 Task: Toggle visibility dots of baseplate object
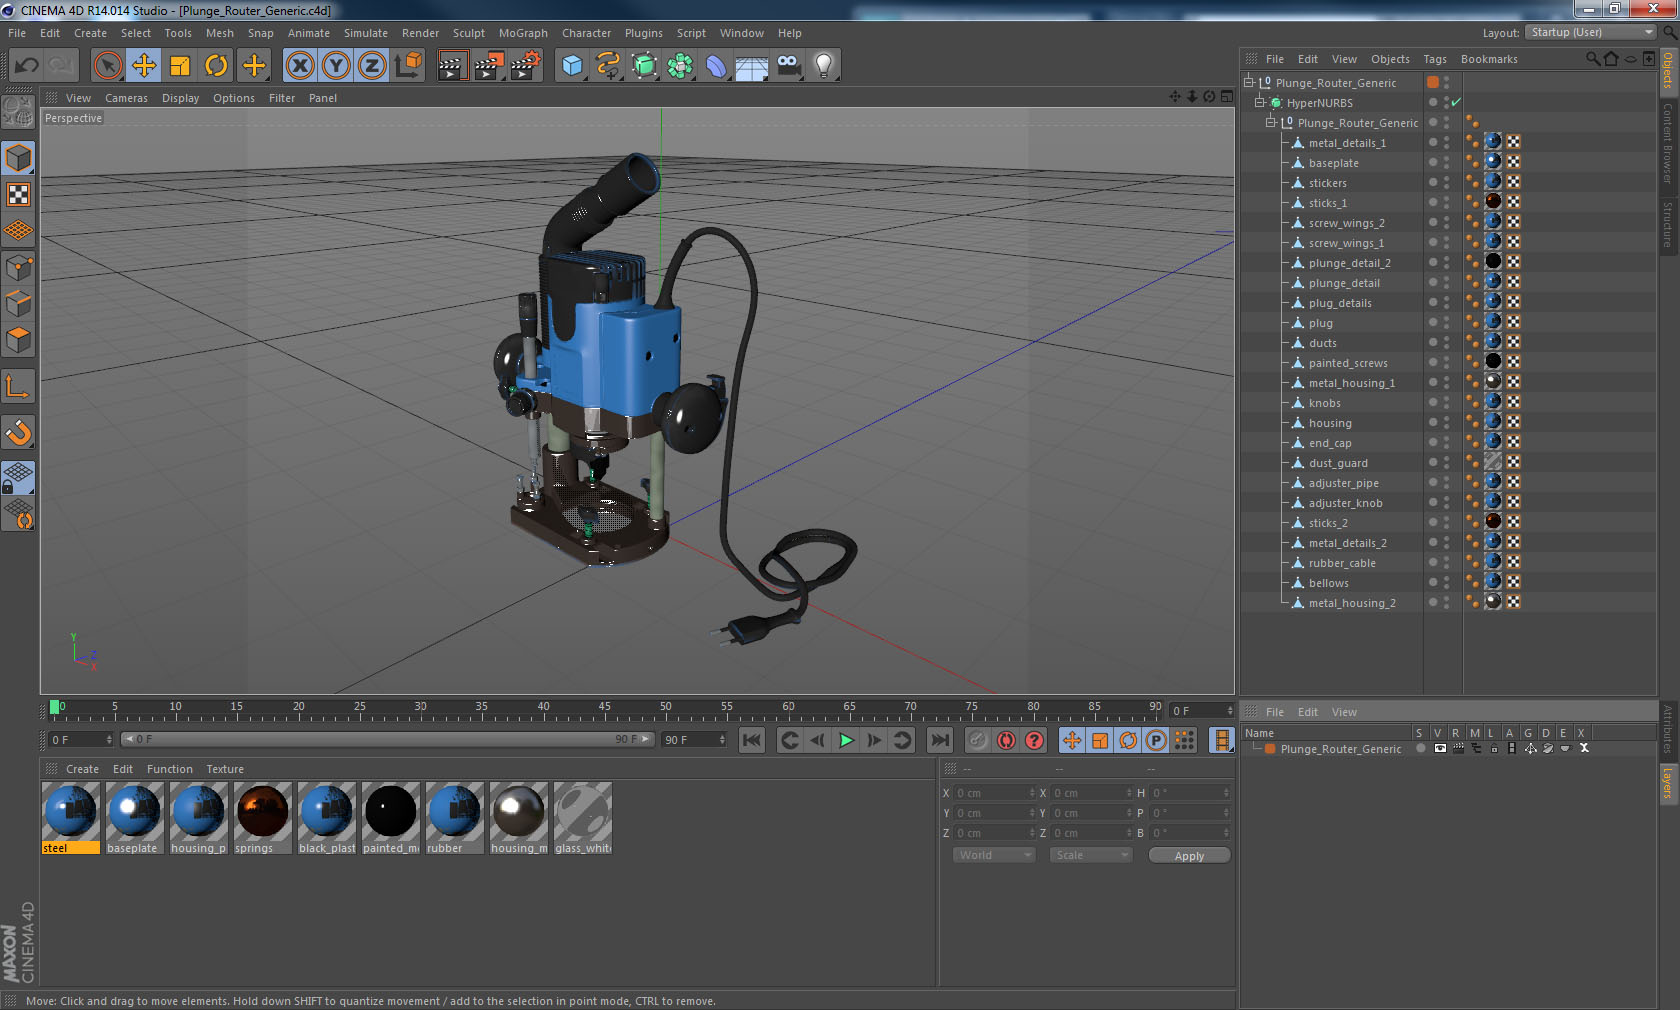[1446, 162]
